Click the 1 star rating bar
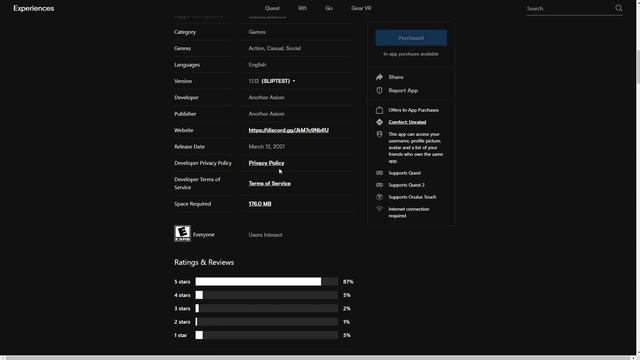The height and width of the screenshot is (360, 640). point(267,335)
